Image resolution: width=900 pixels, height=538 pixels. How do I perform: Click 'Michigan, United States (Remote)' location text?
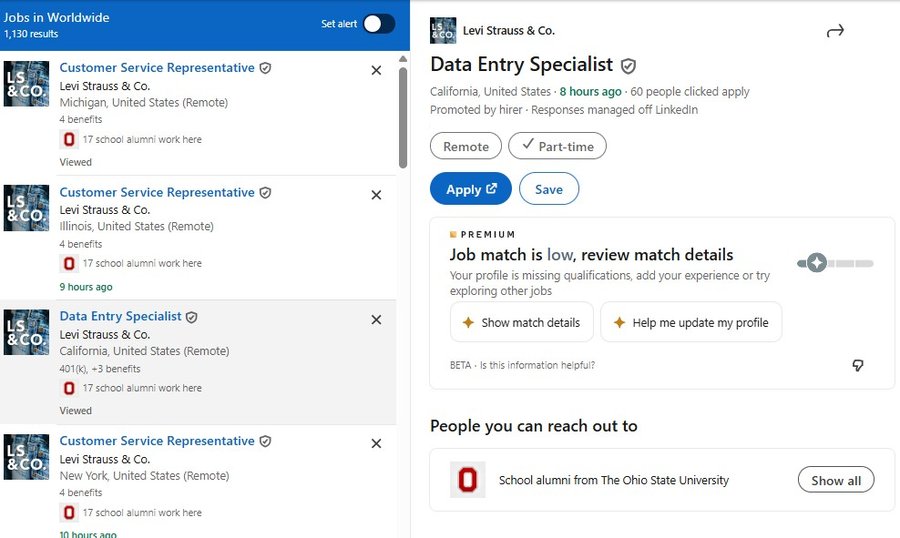coord(143,102)
